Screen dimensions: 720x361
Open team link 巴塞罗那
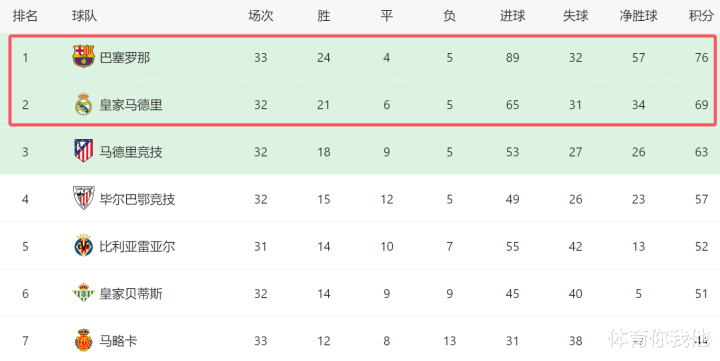point(125,57)
